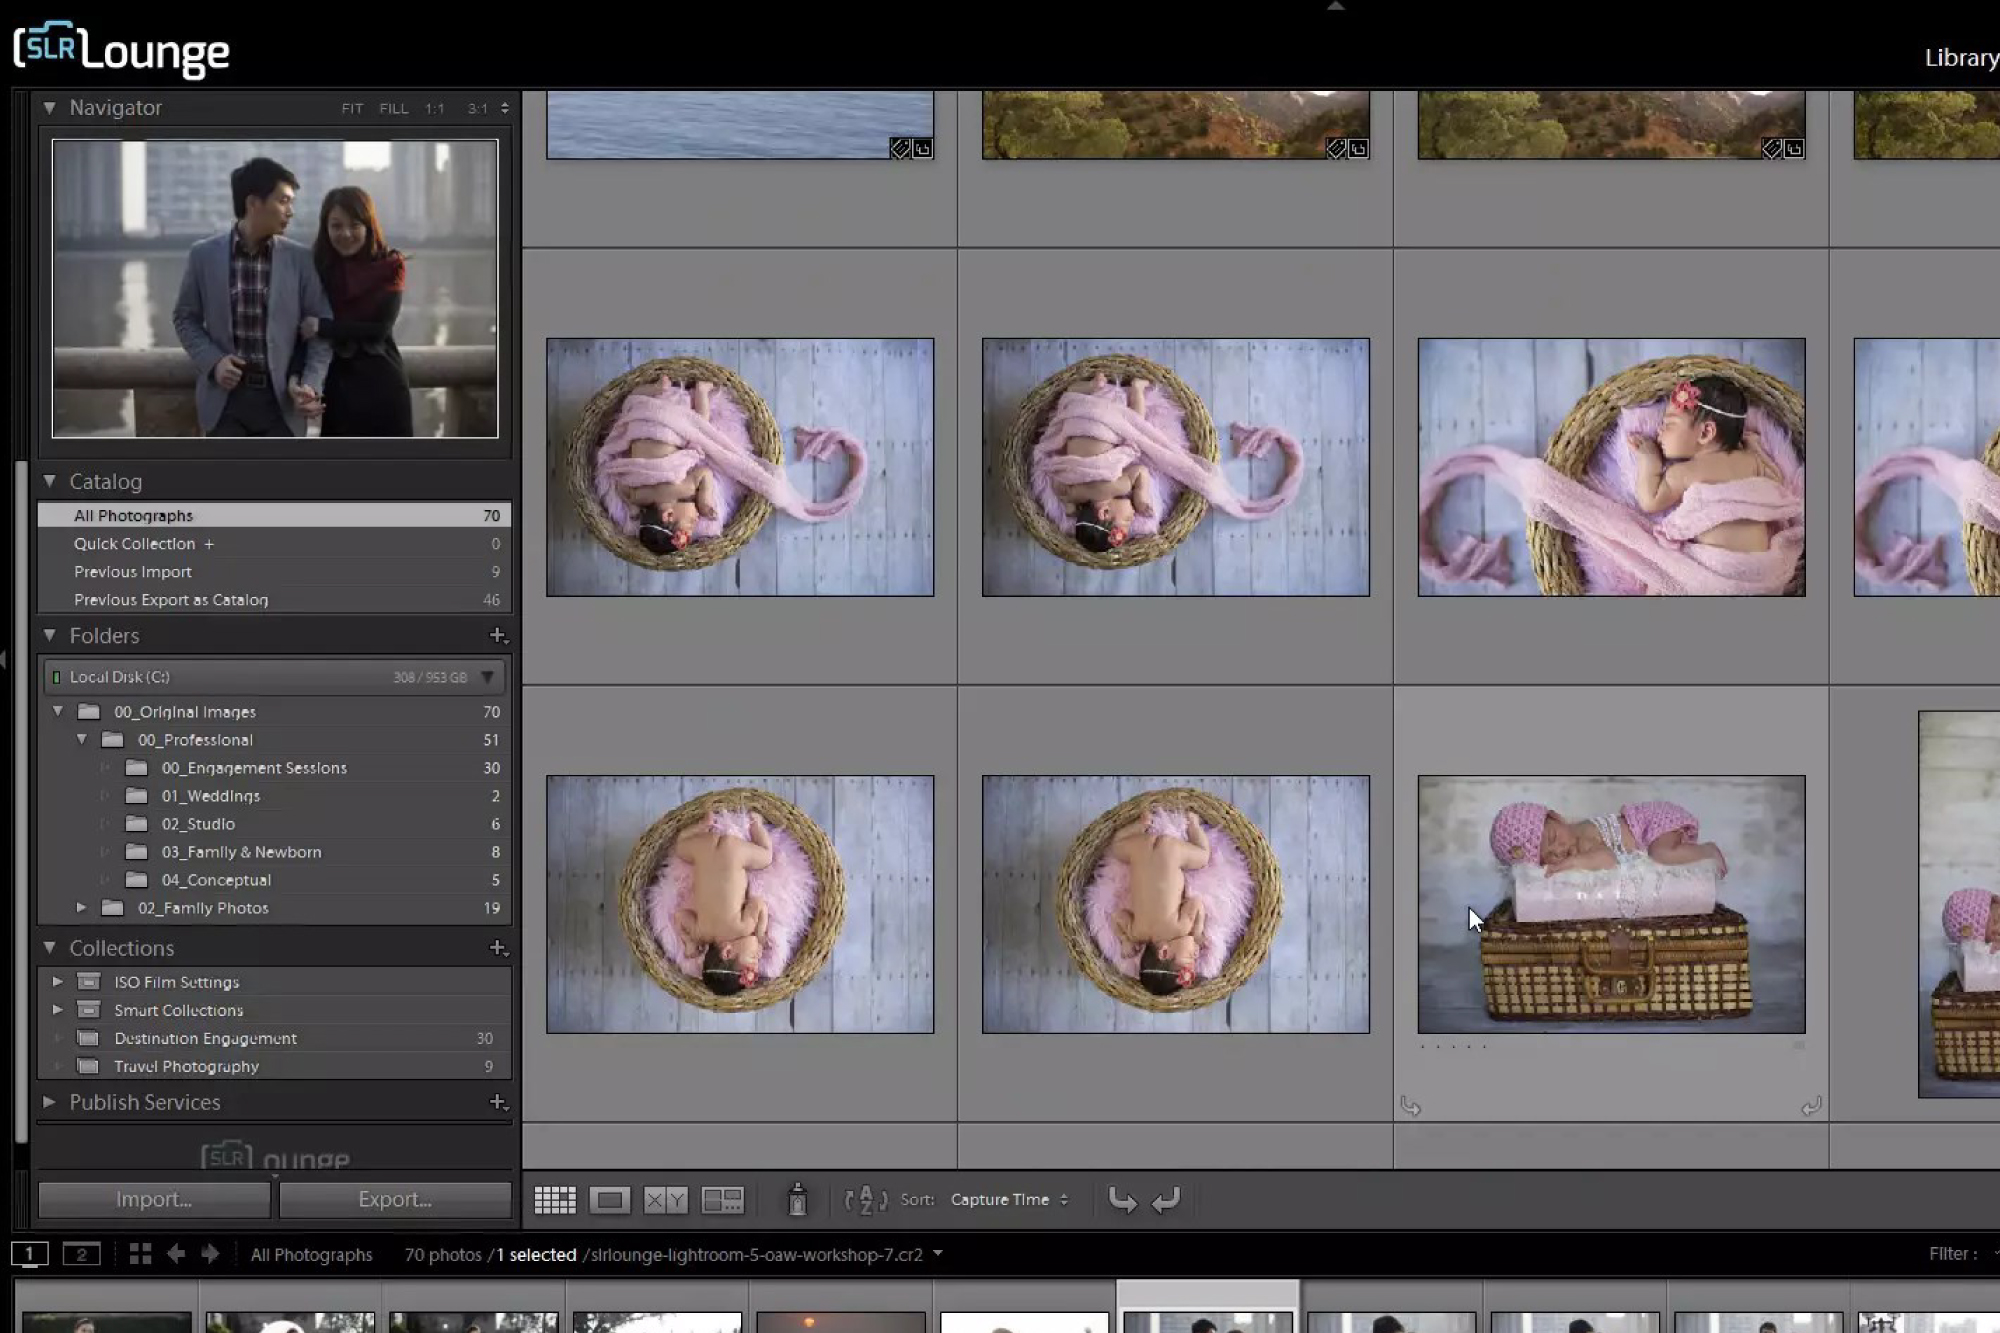Screen dimensions: 2000x1333
Task: Set Navigator zoom to 3:1
Action: (x=478, y=108)
